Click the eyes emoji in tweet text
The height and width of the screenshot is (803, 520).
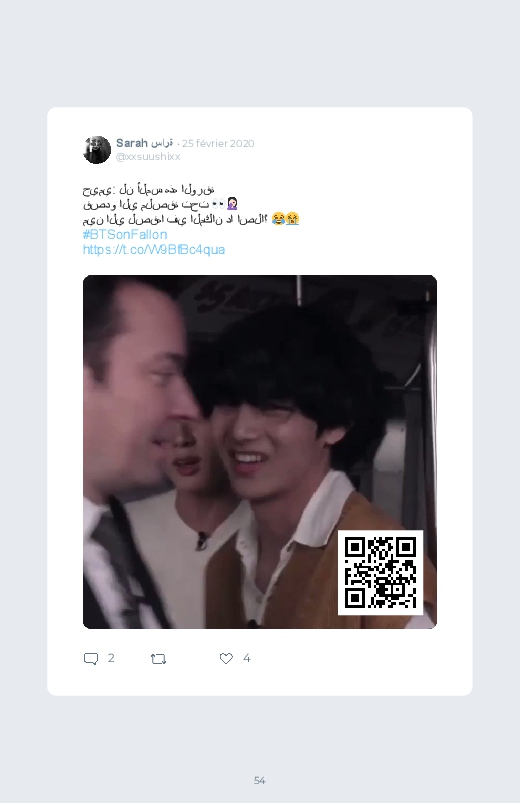tap(218, 204)
